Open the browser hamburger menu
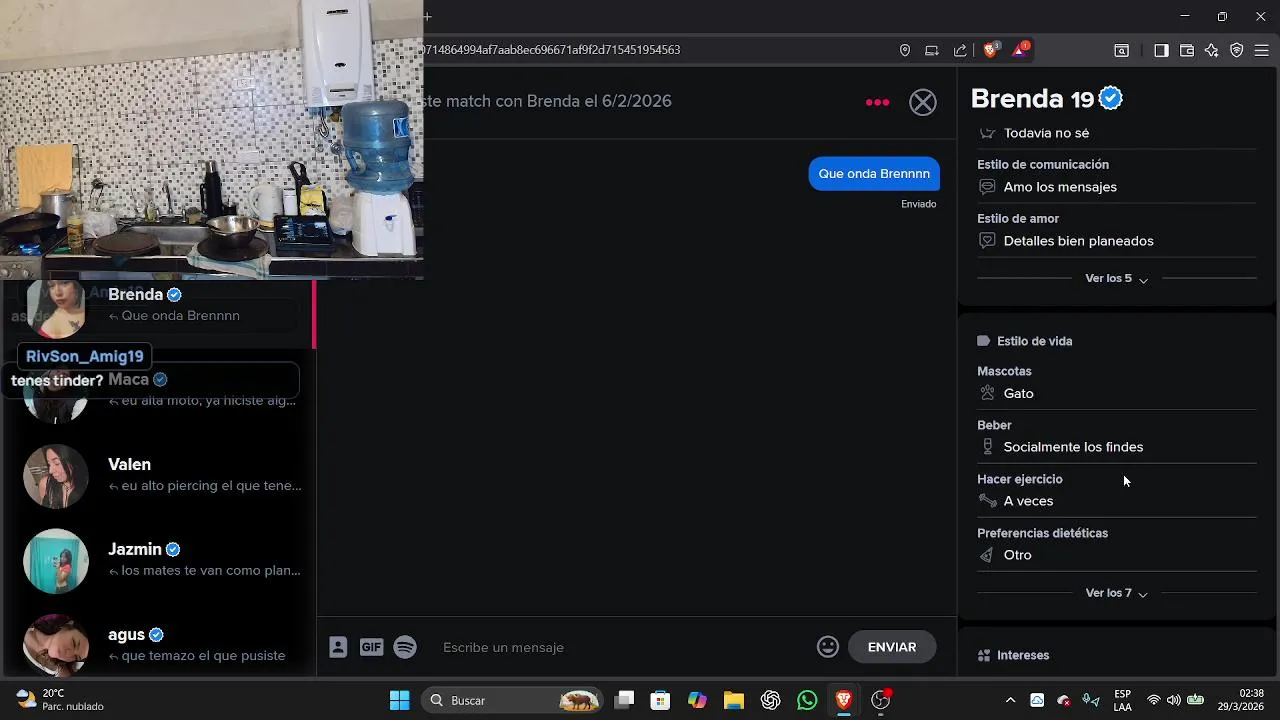The image size is (1280, 720). [1261, 50]
